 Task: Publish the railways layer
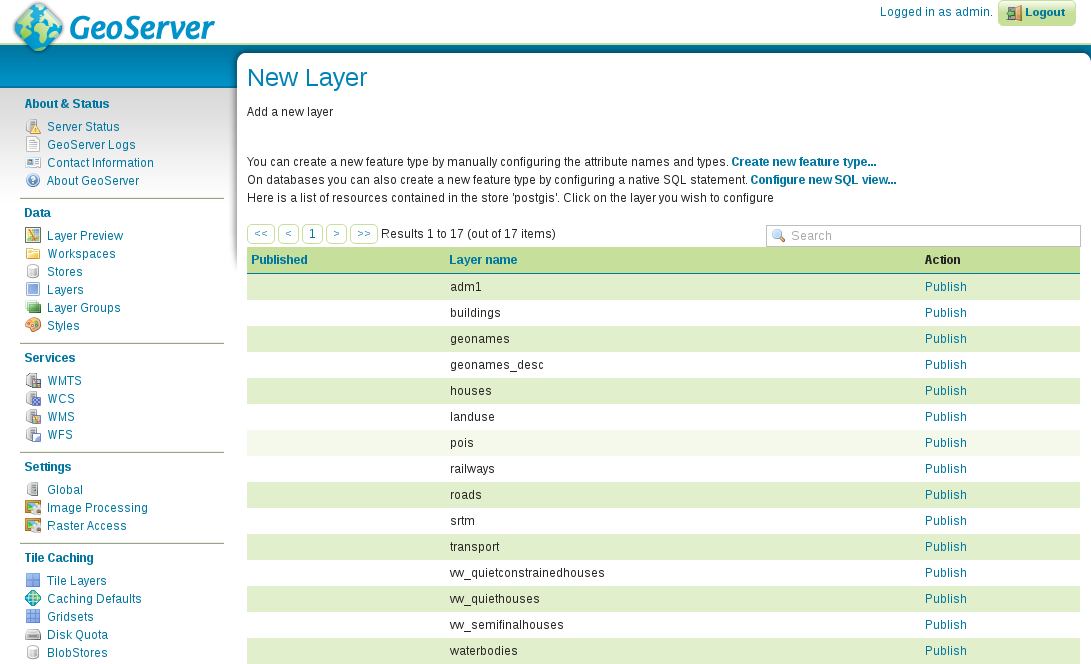coord(946,469)
